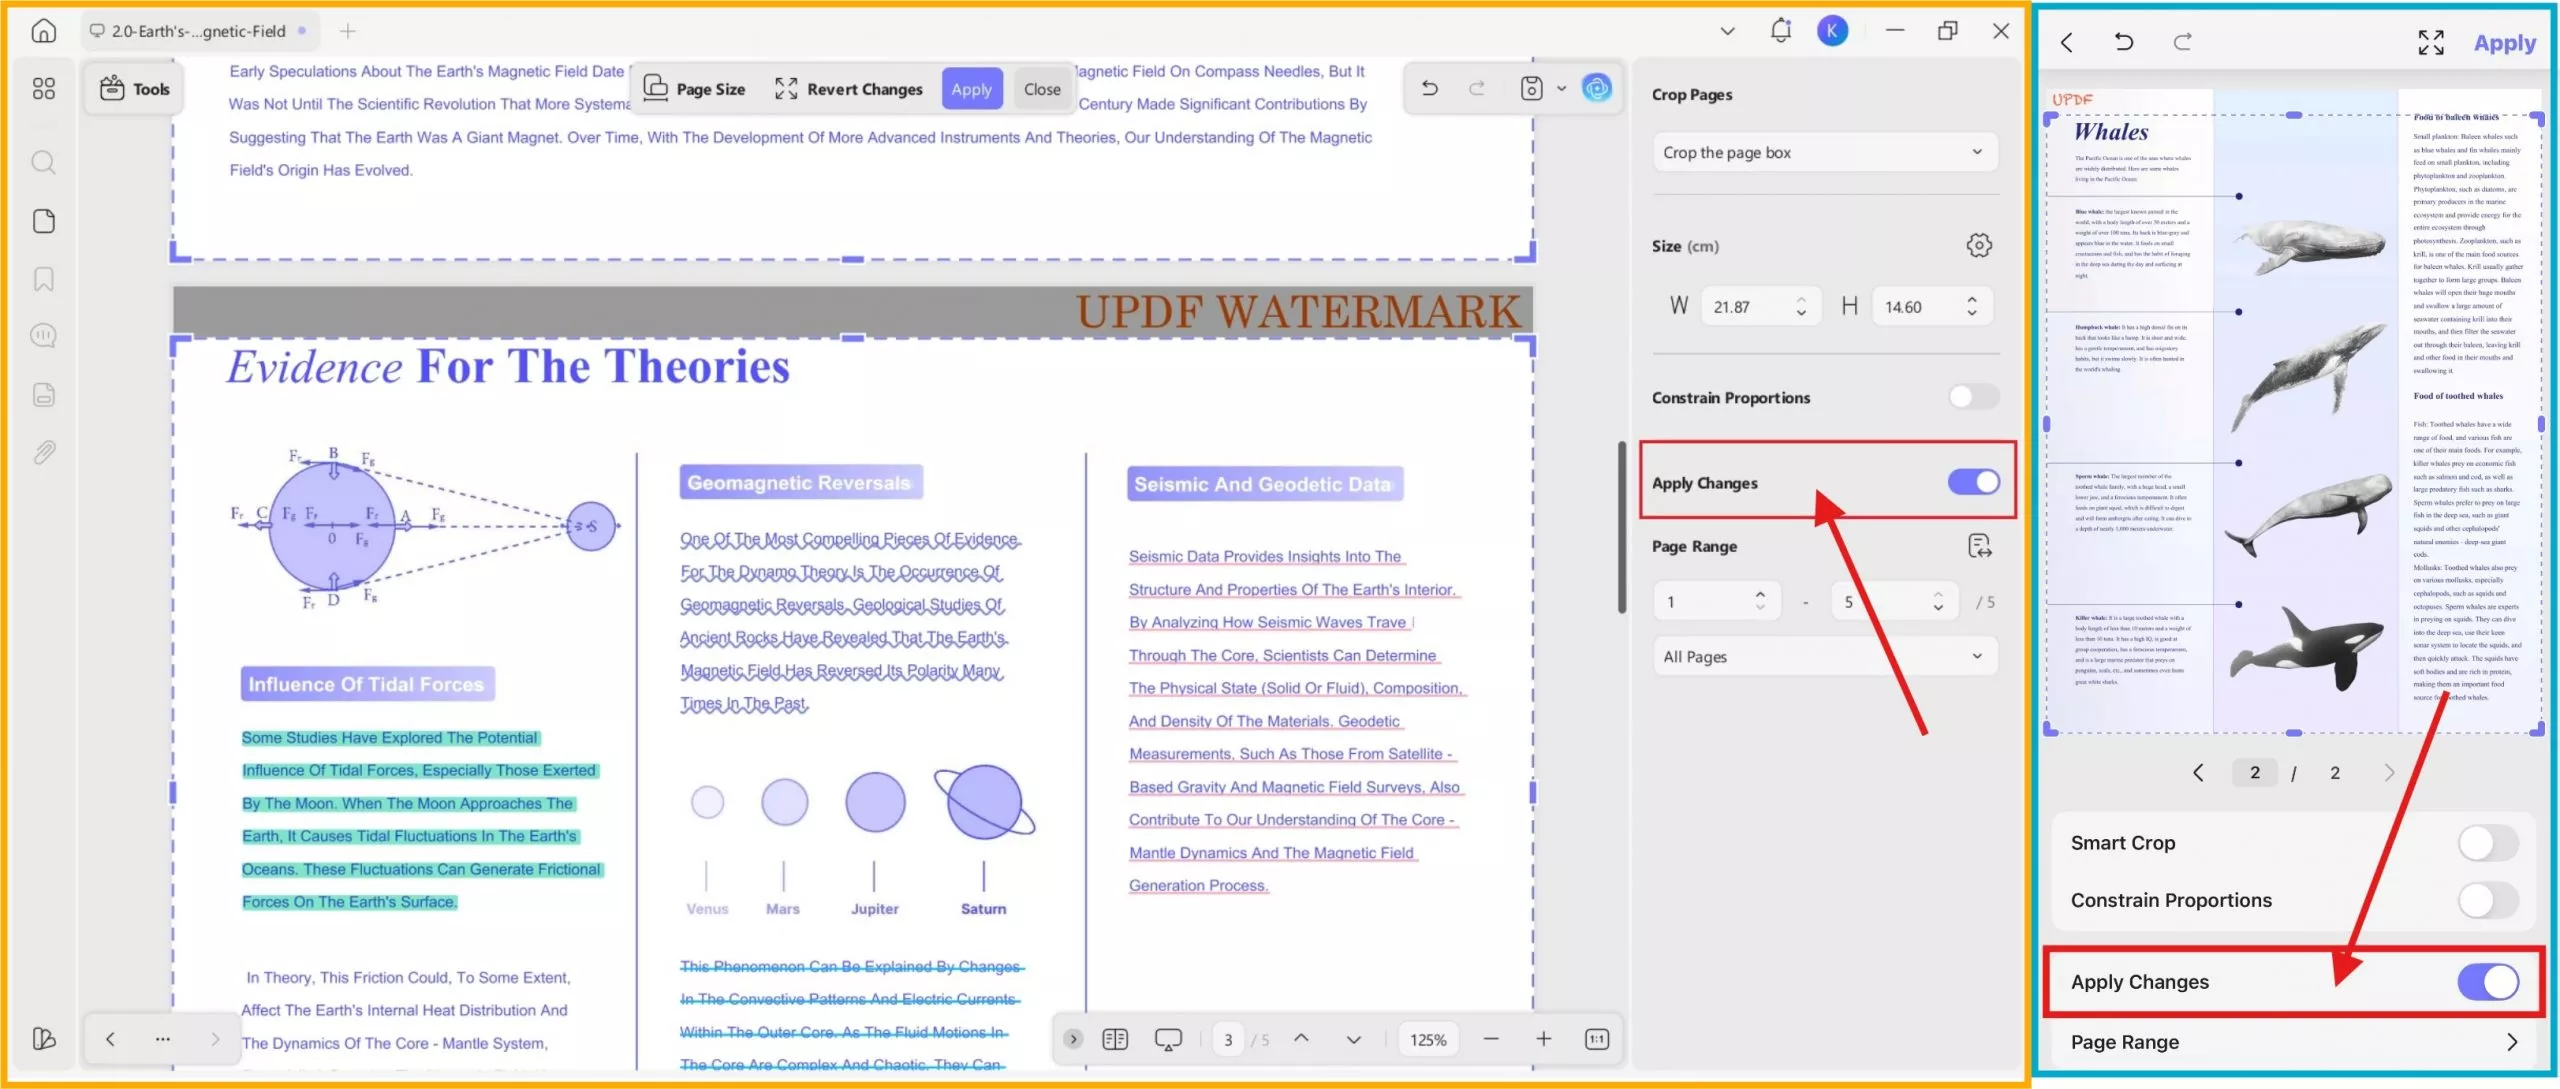Click the purple Apply button in toolbar
This screenshot has width=2560, height=1089.
[x=971, y=89]
